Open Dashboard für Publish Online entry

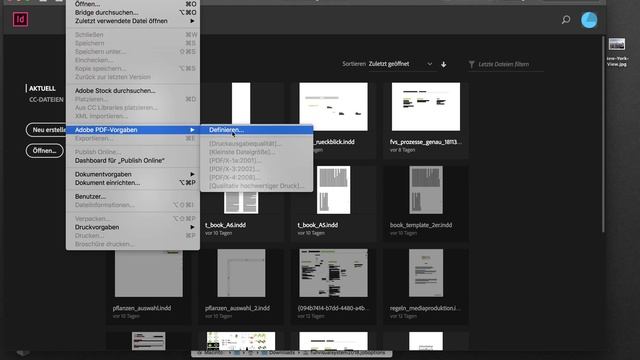coord(133,160)
